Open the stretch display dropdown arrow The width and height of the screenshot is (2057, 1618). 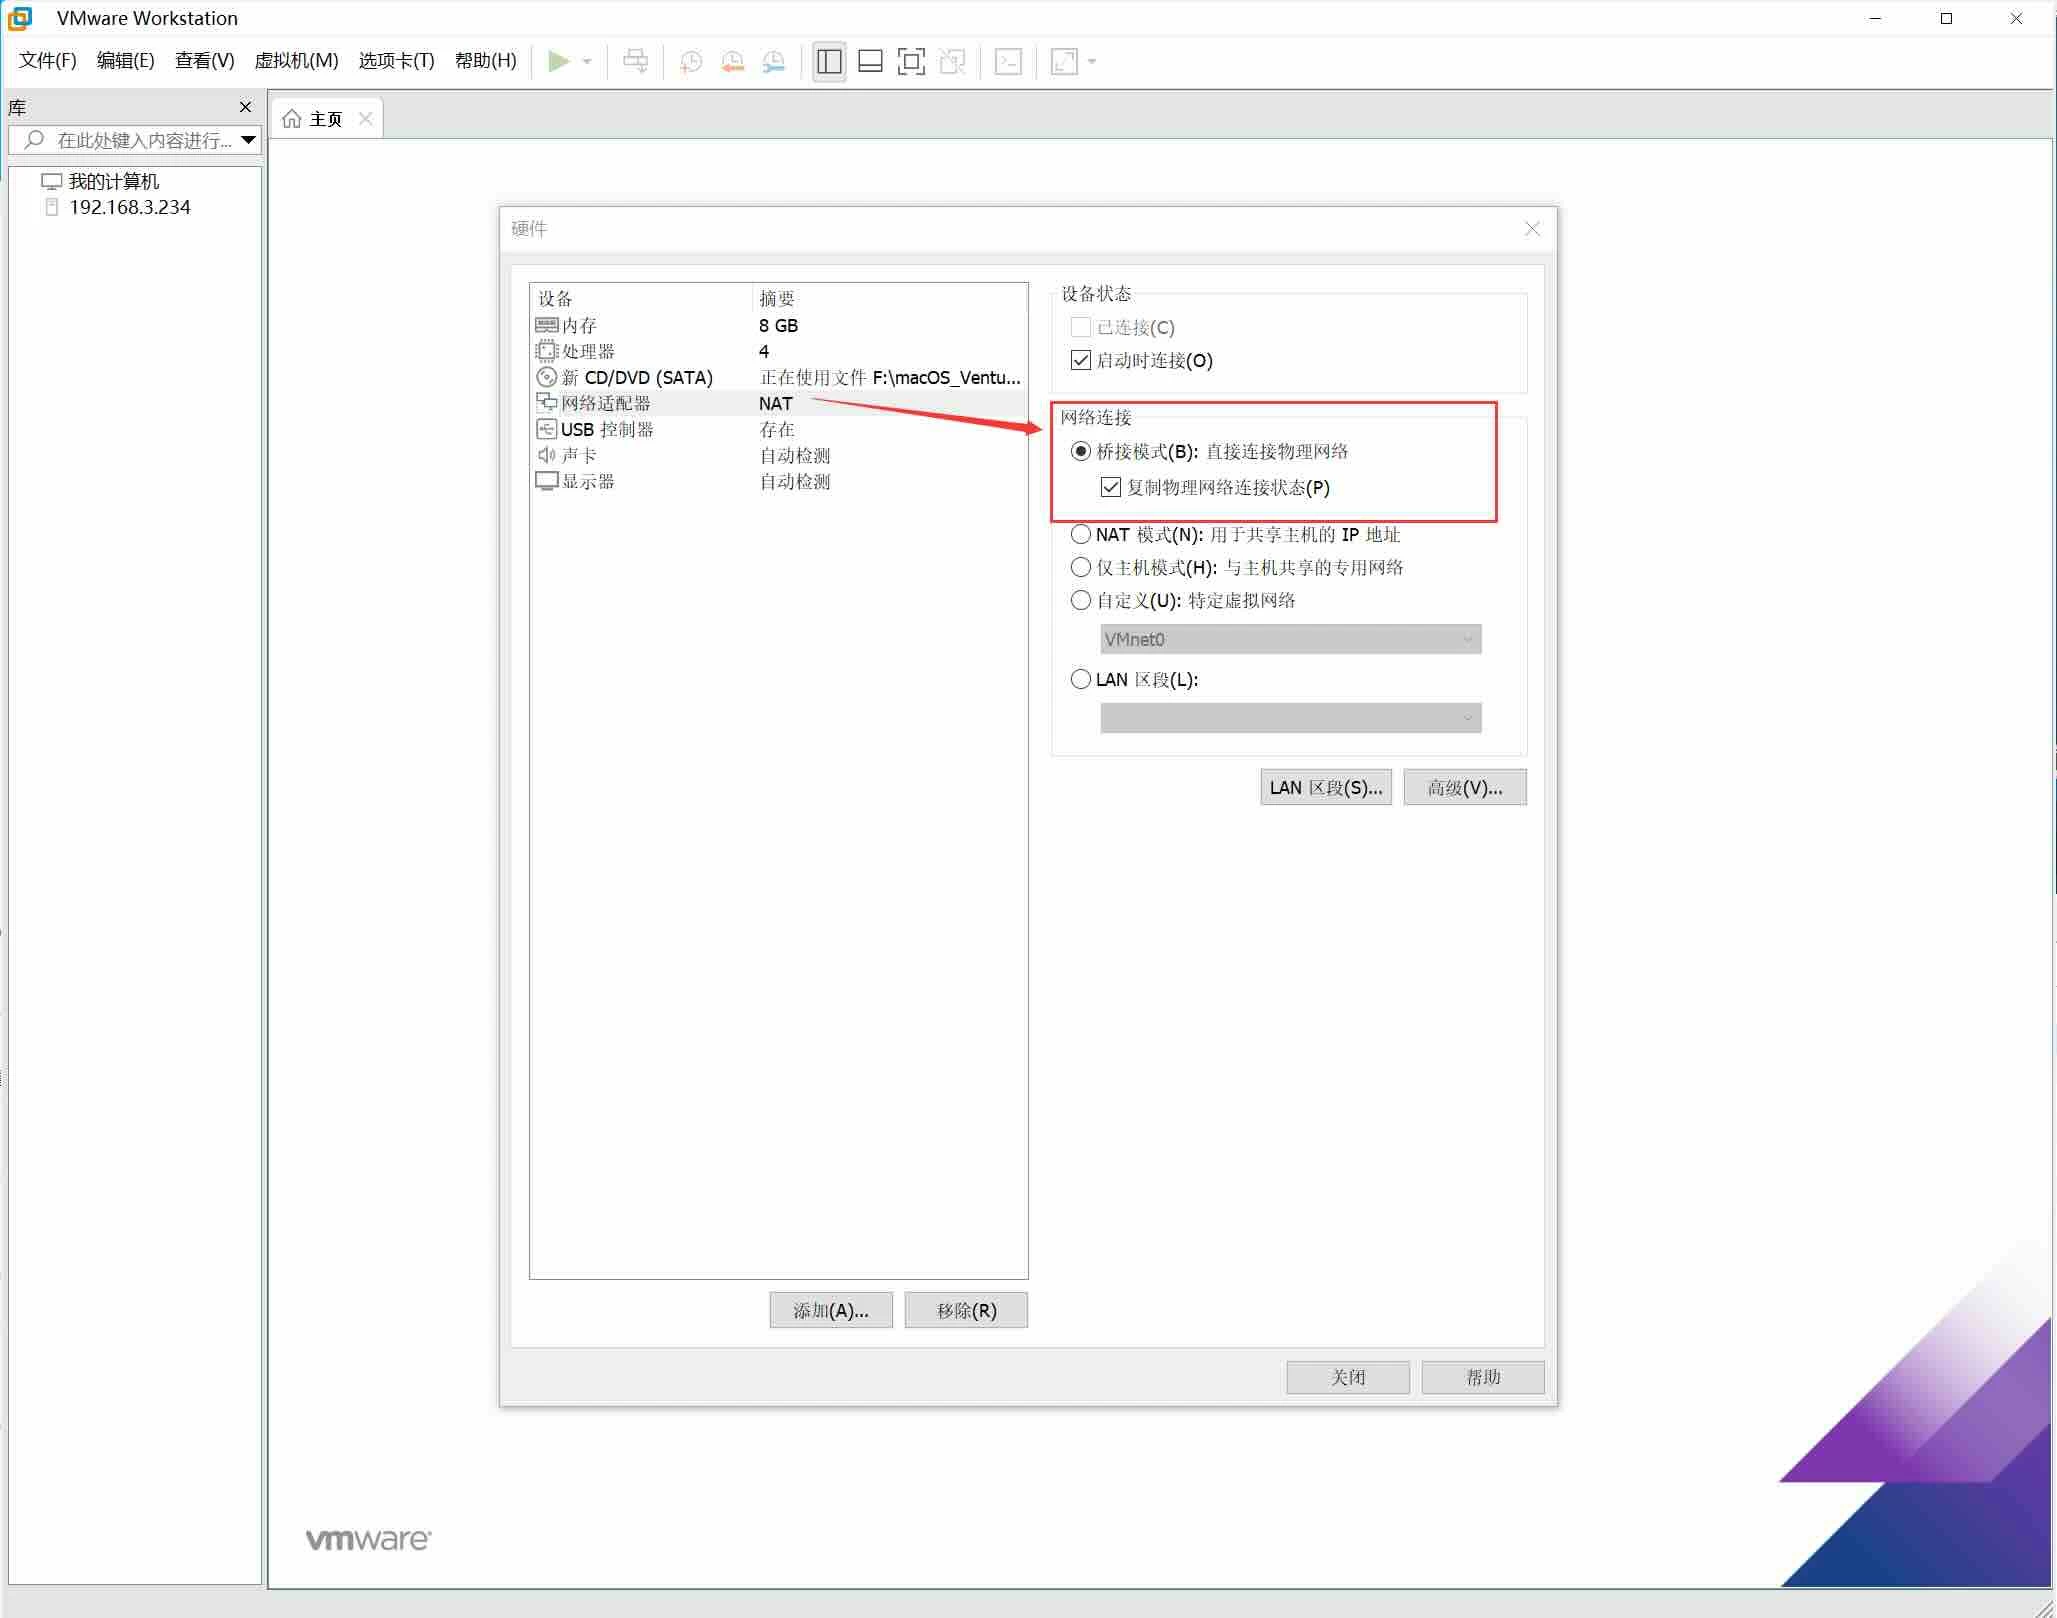click(x=1092, y=61)
